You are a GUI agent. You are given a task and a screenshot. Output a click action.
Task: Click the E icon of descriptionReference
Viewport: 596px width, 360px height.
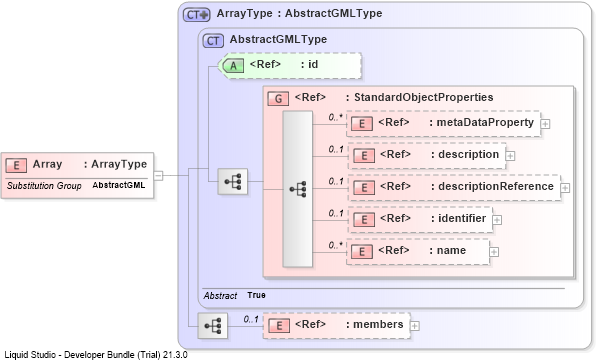coord(364,187)
